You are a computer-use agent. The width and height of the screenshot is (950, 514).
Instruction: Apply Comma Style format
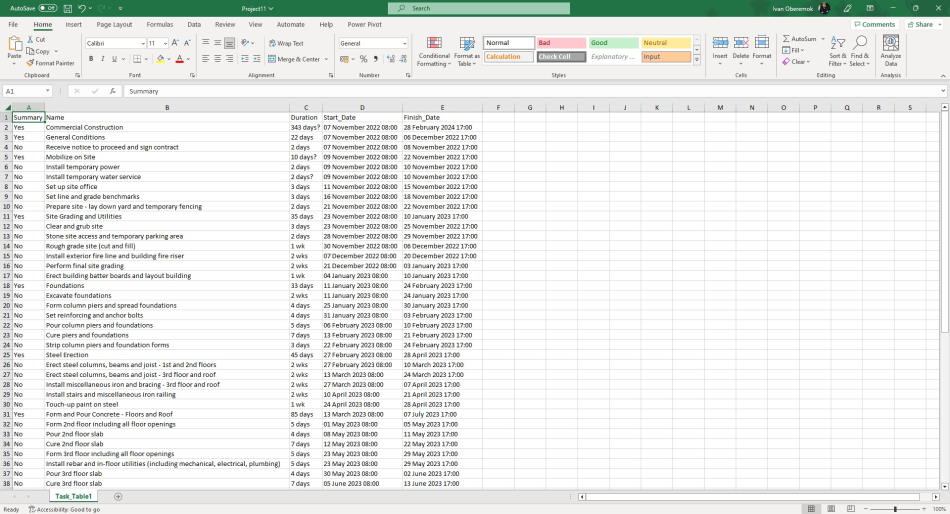[376, 59]
